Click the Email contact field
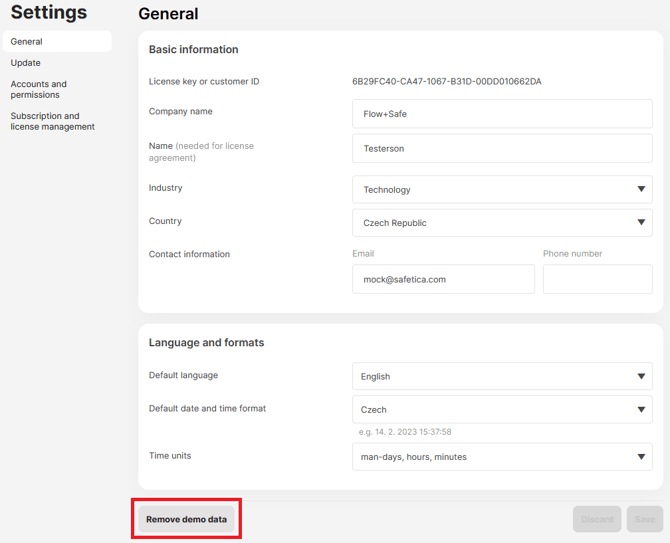The image size is (670, 543). pyautogui.click(x=442, y=280)
